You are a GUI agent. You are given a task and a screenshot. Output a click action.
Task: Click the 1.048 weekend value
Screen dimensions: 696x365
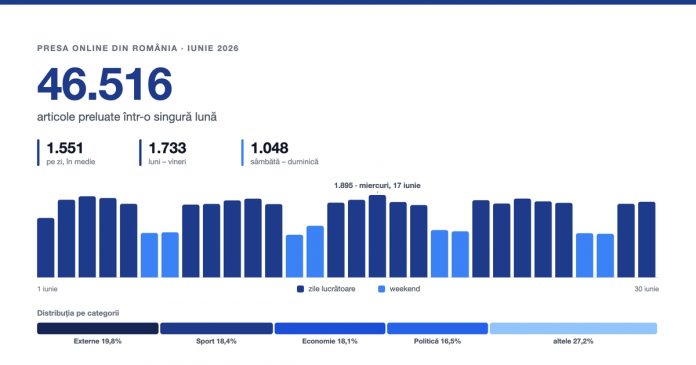(269, 148)
